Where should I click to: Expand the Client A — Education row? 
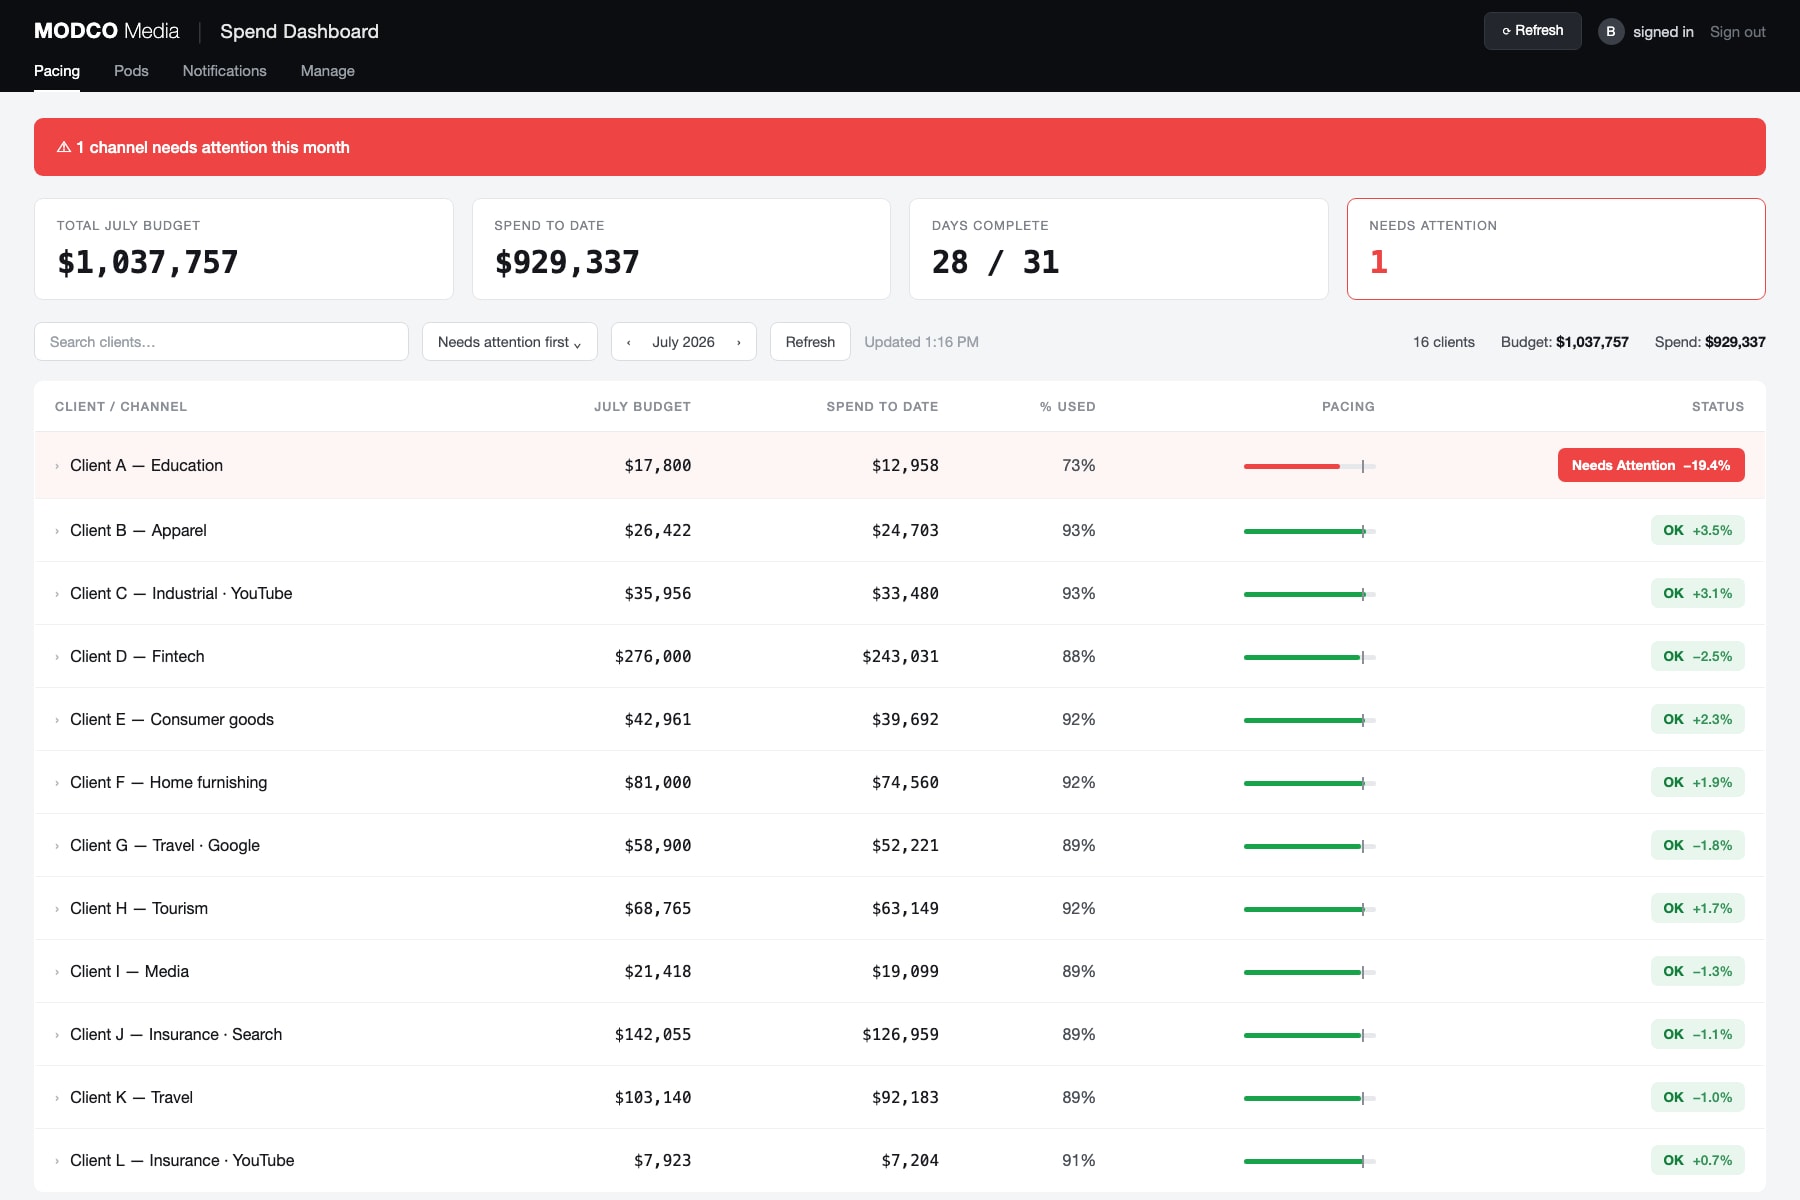click(57, 466)
